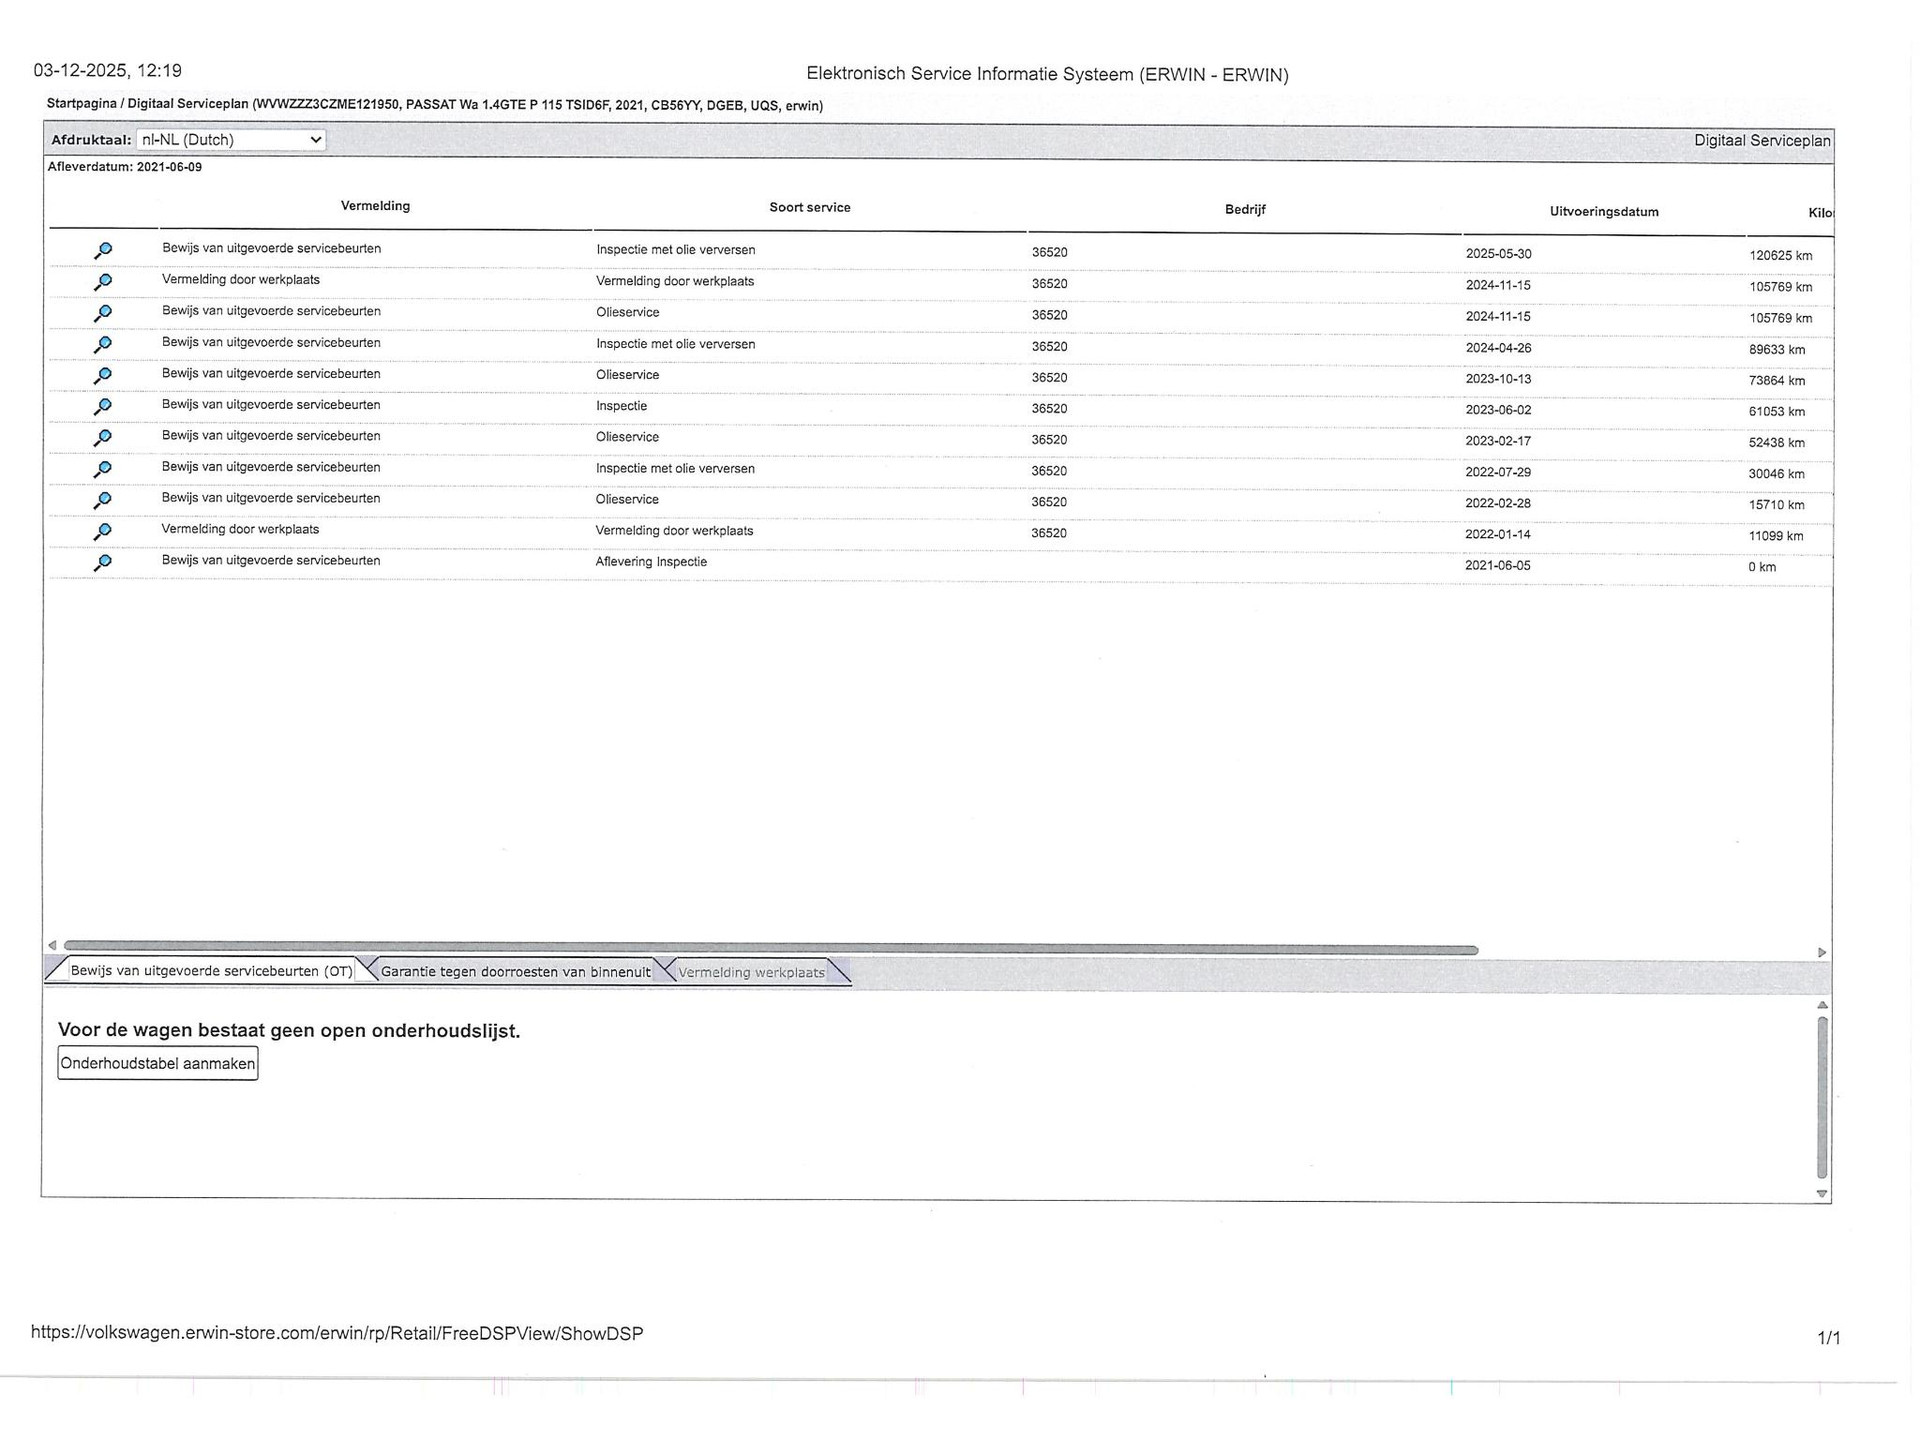Click the horizontal scrollbar left arrow

click(x=52, y=945)
